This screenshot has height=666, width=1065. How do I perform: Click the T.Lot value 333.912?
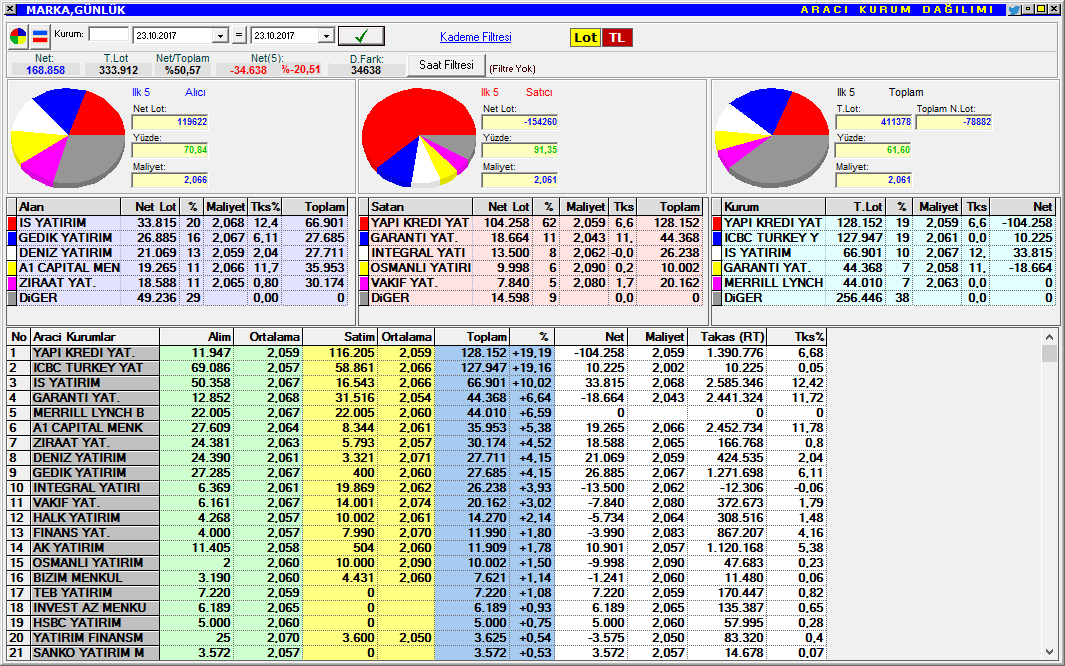point(118,70)
